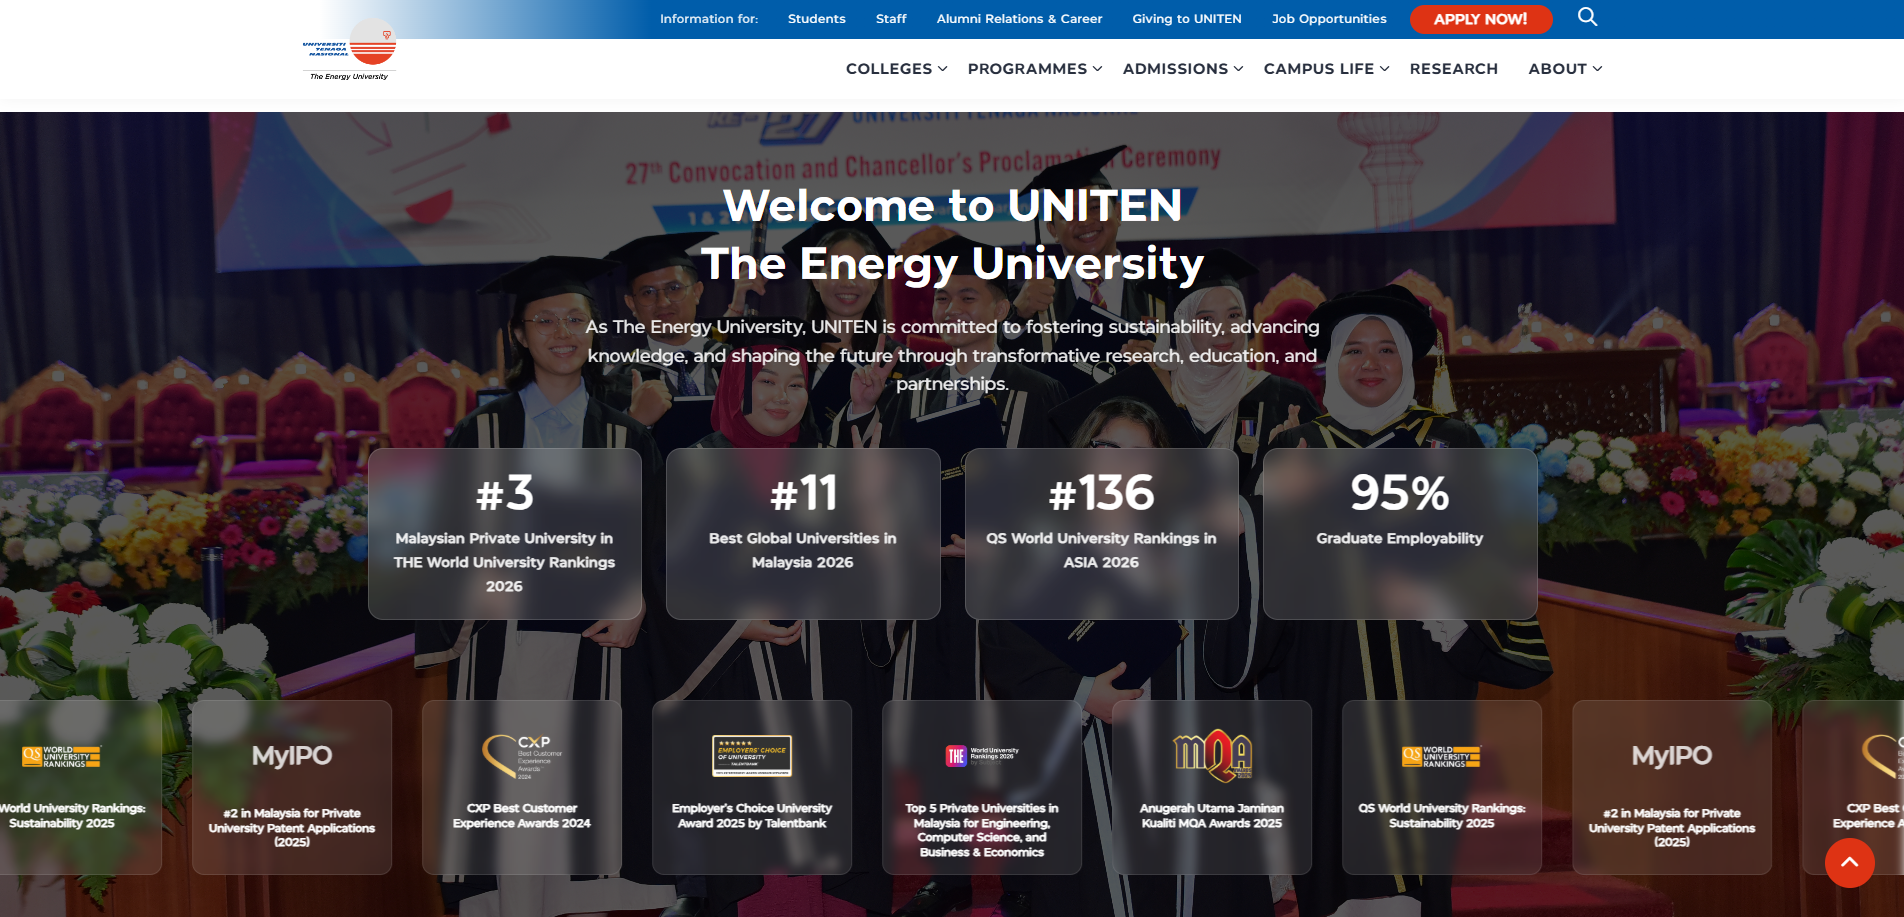1904x917 pixels.
Task: Select the THE World University Rankings logo
Action: 981,757
